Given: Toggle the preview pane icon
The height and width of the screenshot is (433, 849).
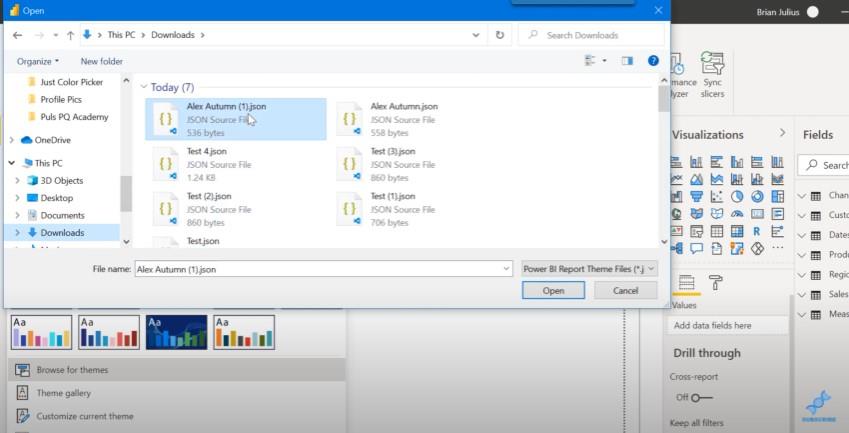Looking at the screenshot, I should tap(627, 61).
